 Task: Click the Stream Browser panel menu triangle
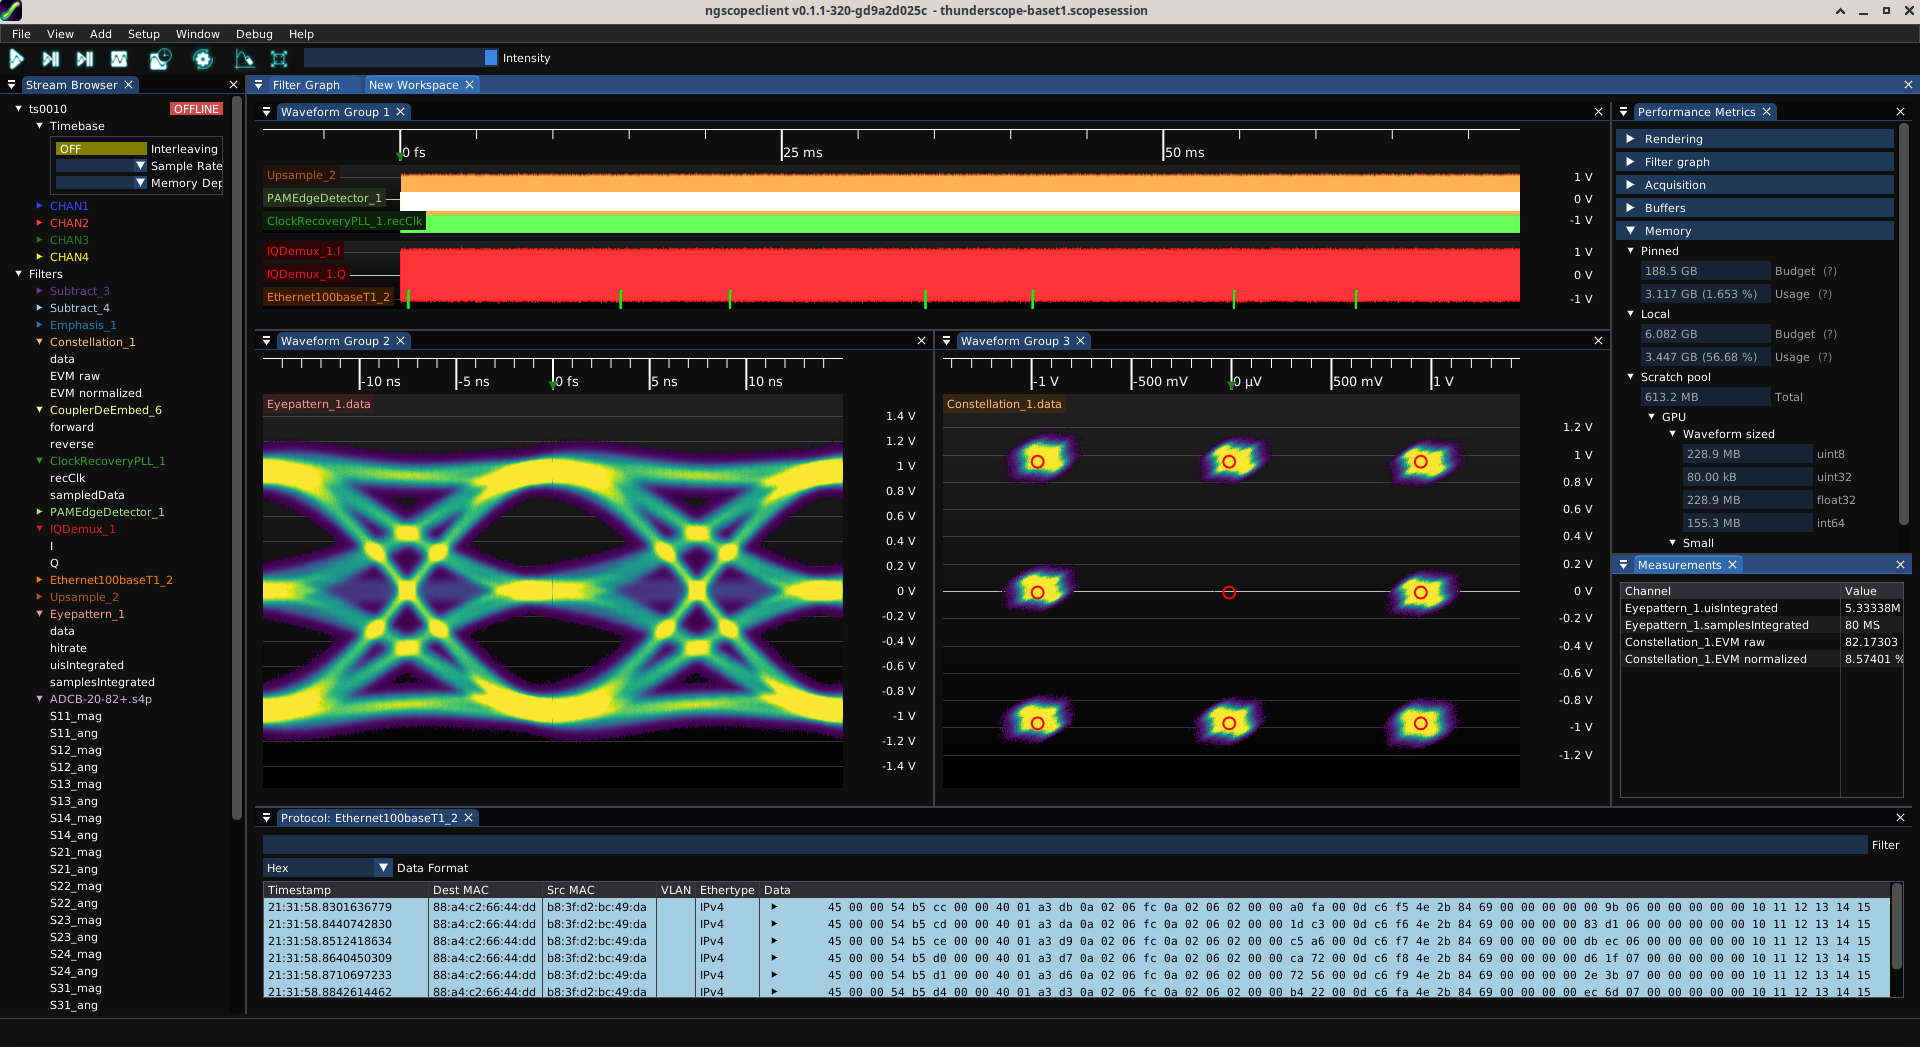tap(12, 85)
